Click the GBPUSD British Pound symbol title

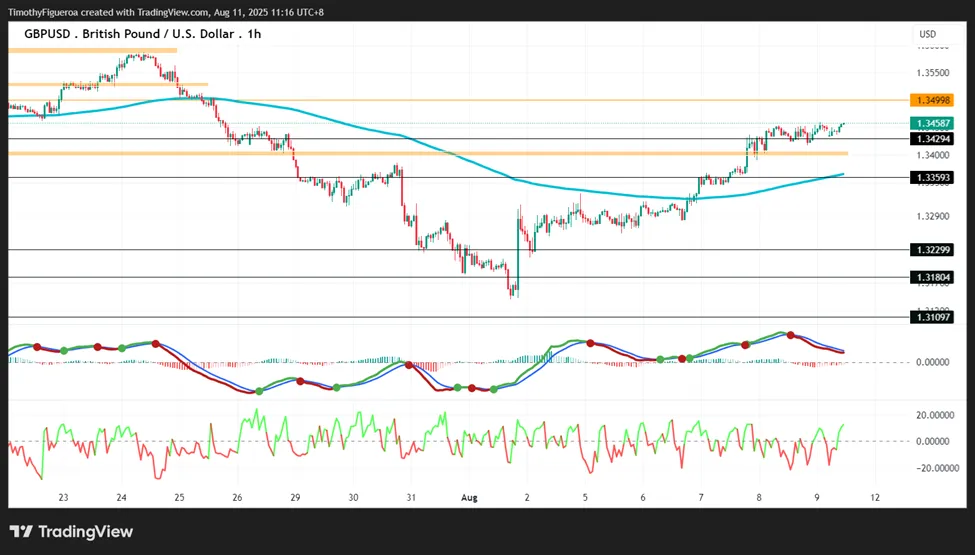point(142,34)
